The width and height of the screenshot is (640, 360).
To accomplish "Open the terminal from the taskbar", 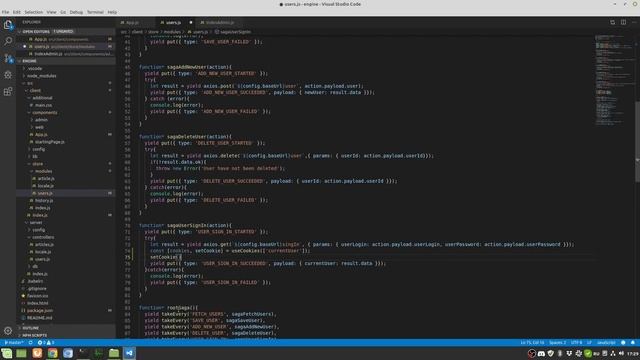I will (x=83, y=353).
